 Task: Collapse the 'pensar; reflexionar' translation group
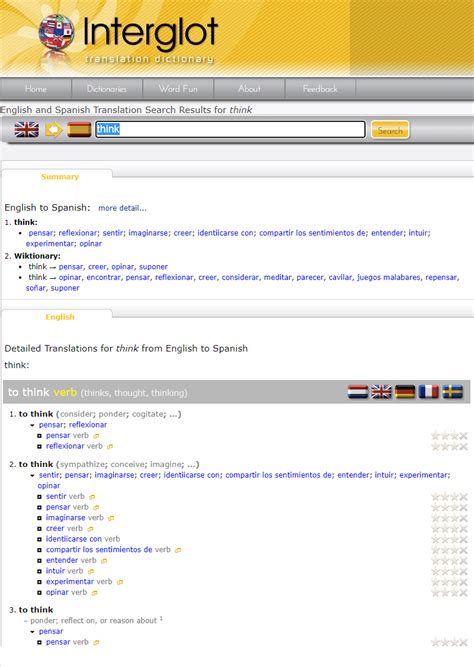point(32,425)
